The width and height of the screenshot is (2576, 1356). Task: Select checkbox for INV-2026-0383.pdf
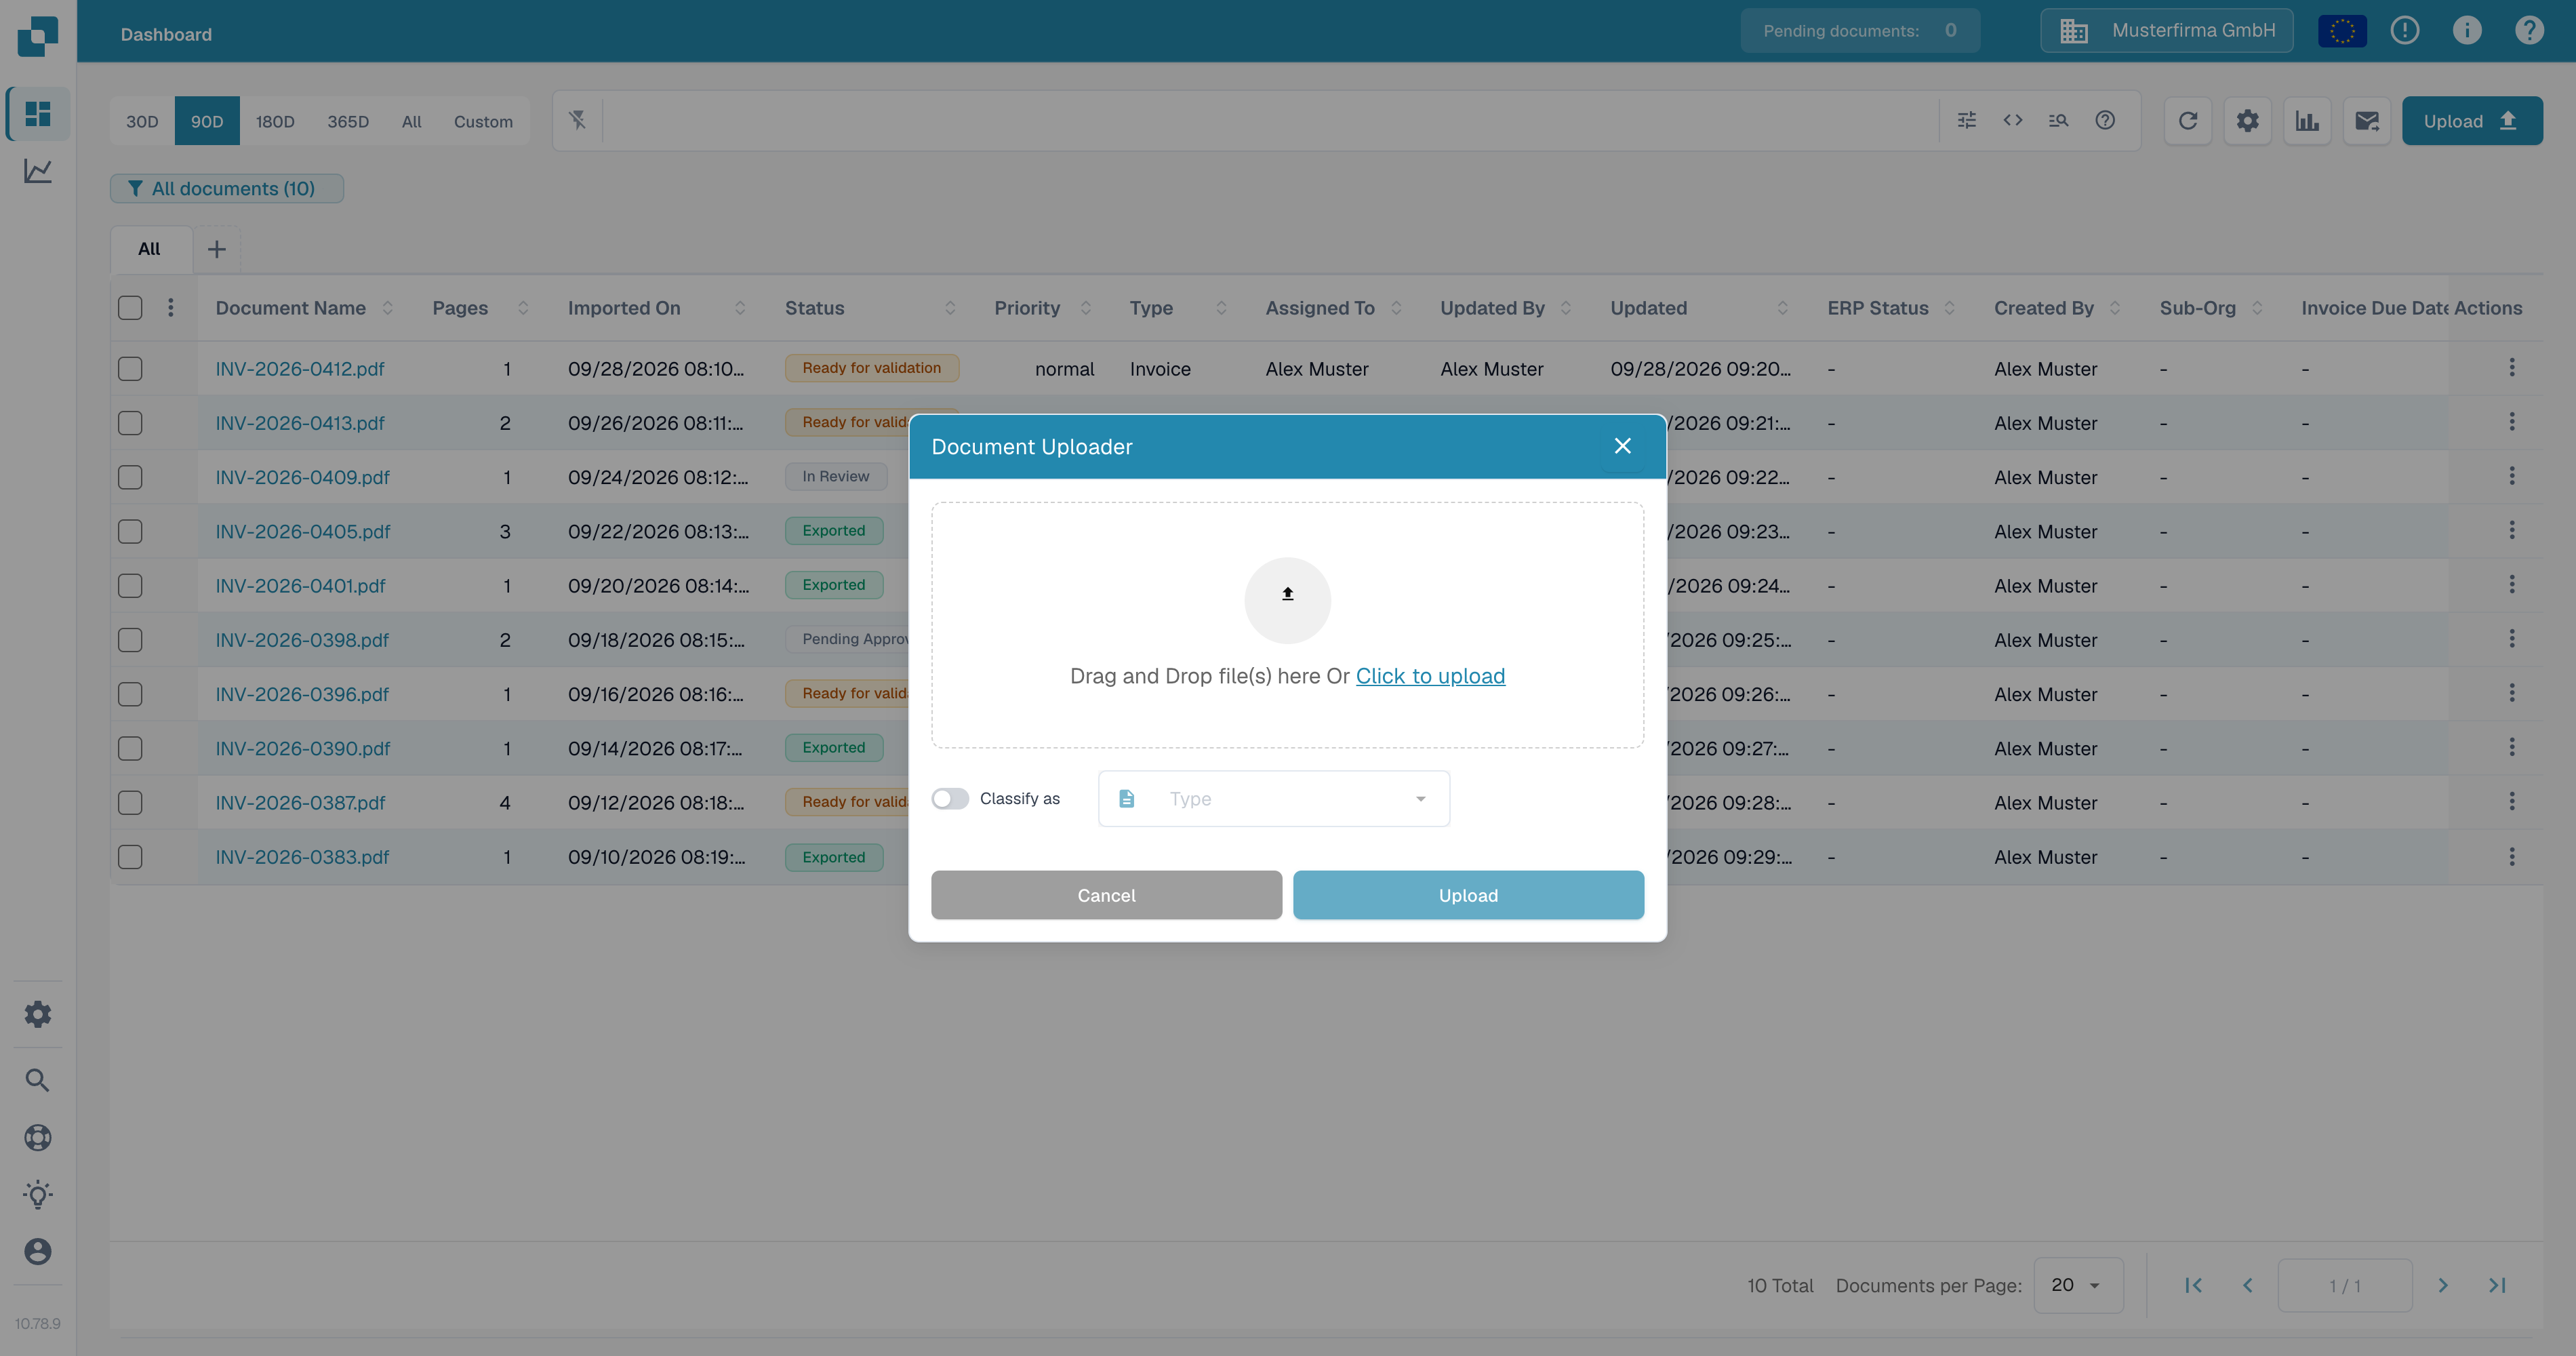click(130, 857)
